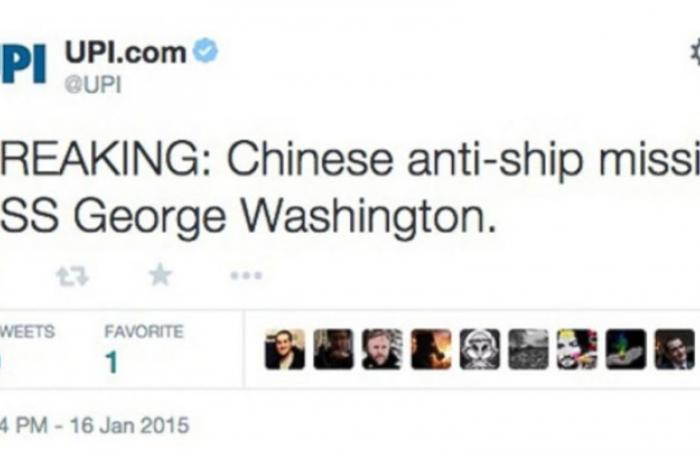The height and width of the screenshot is (450, 700).
Task: Open the UPI.com profile name link
Action: click(125, 52)
